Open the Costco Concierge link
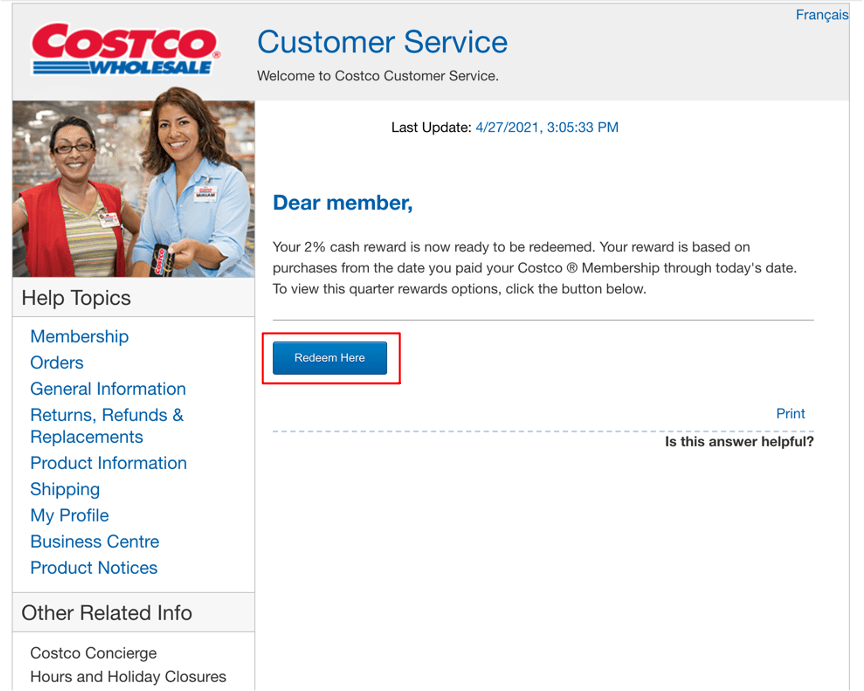The height and width of the screenshot is (691, 864). coord(93,653)
